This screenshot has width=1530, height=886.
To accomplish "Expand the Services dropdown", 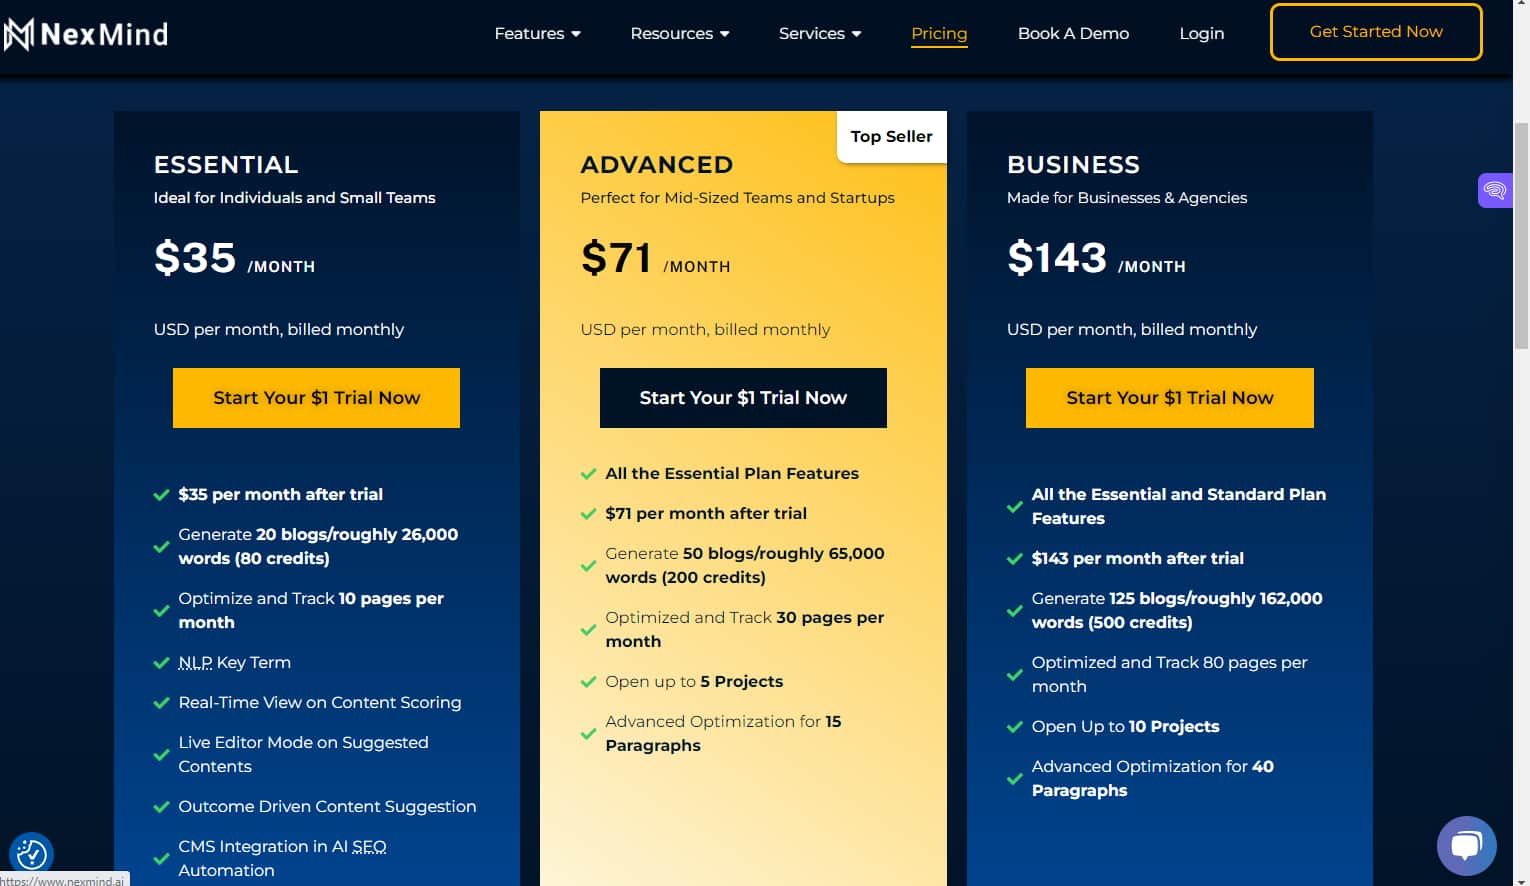I will [819, 33].
